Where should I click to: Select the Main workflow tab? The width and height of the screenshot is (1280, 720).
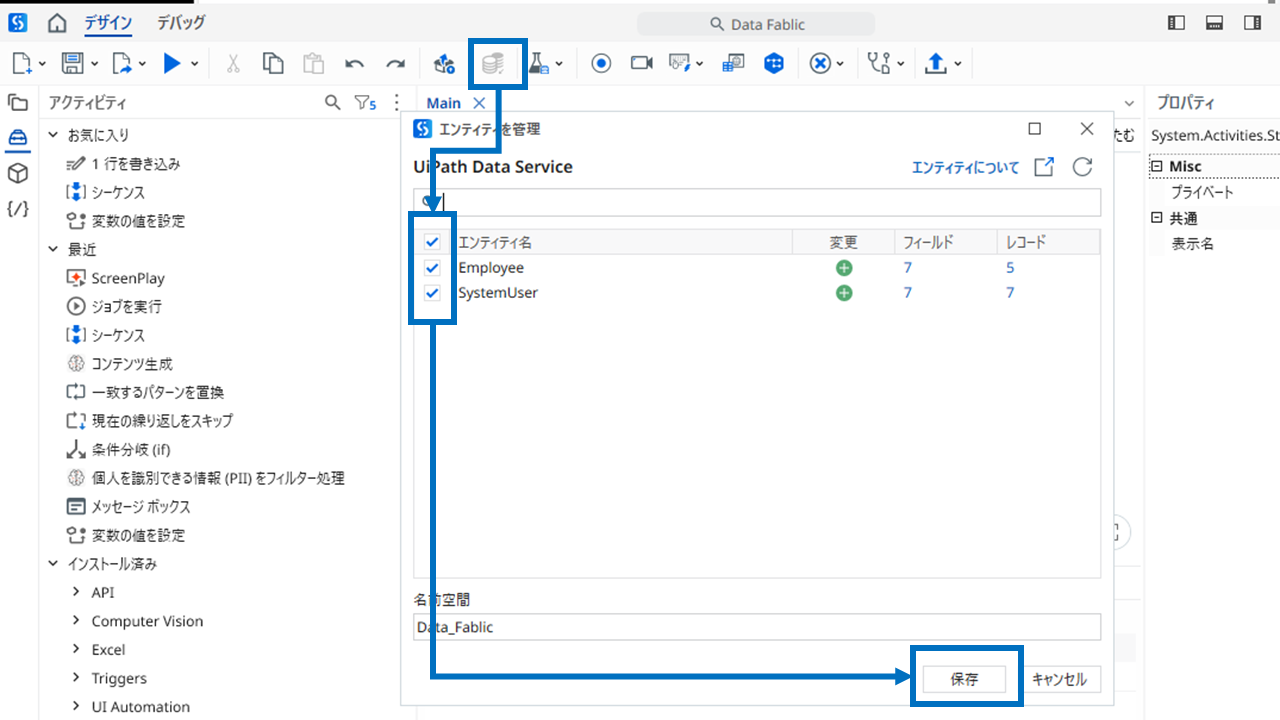tap(444, 103)
